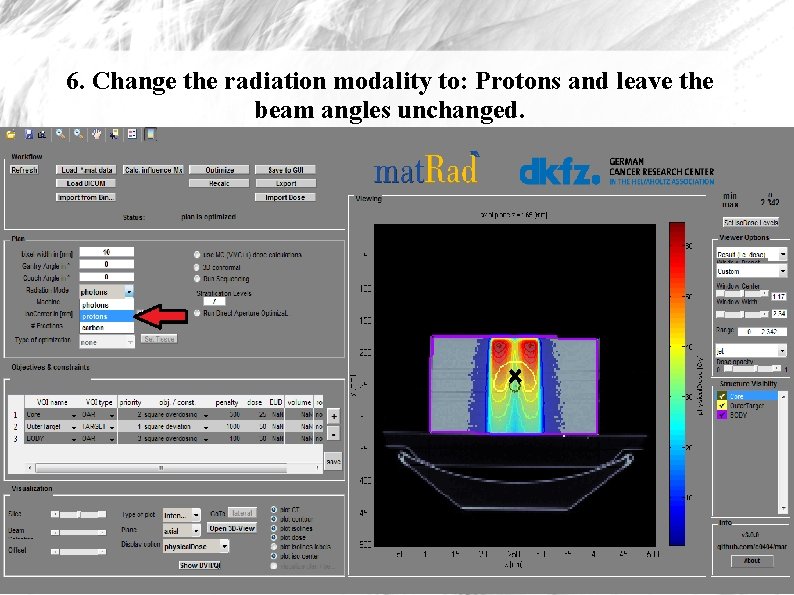
Task: Open the Custom window preset dropdown
Action: coord(751,271)
